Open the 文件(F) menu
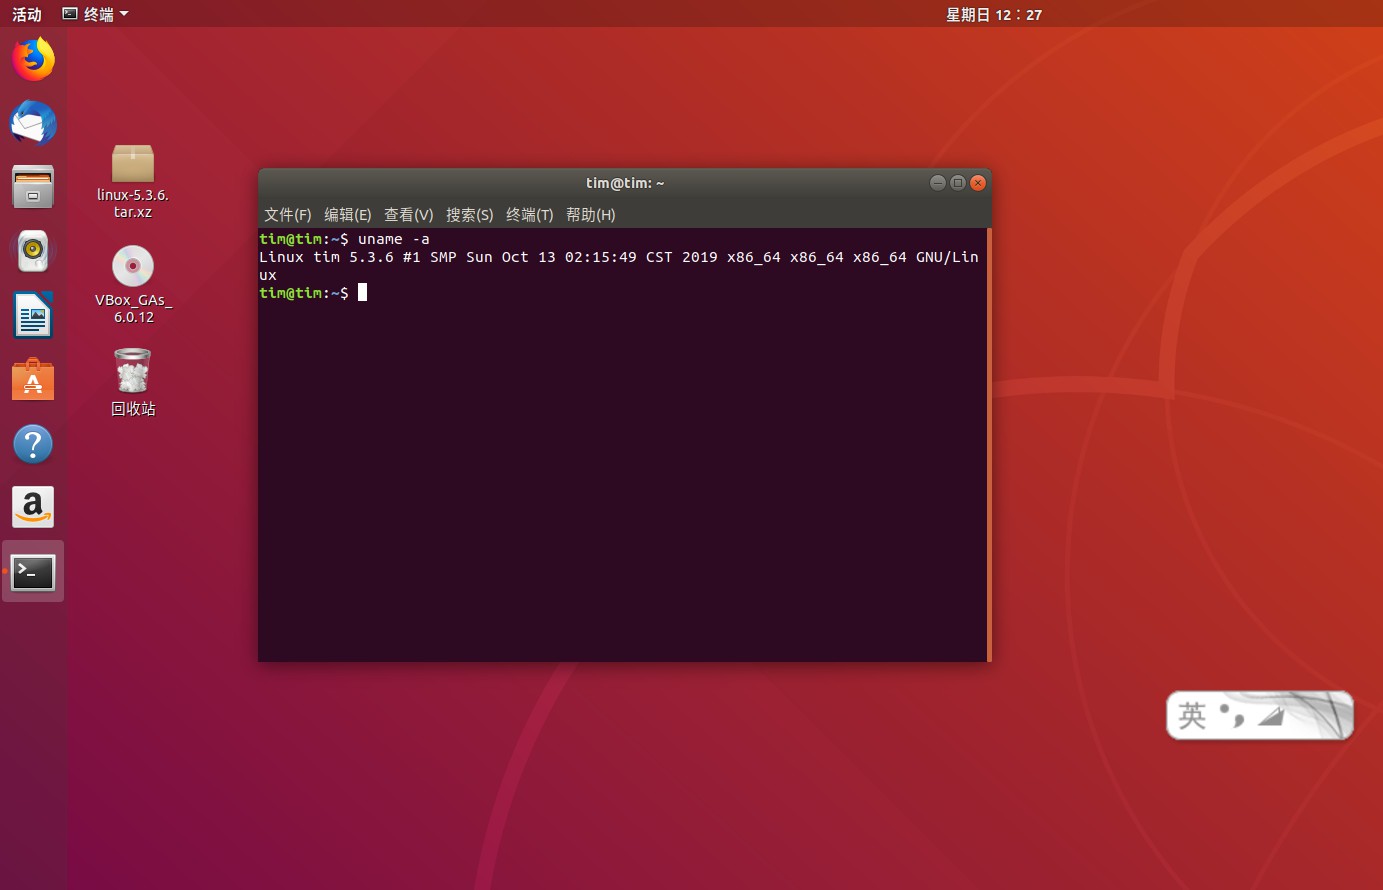1383x890 pixels. pos(287,215)
